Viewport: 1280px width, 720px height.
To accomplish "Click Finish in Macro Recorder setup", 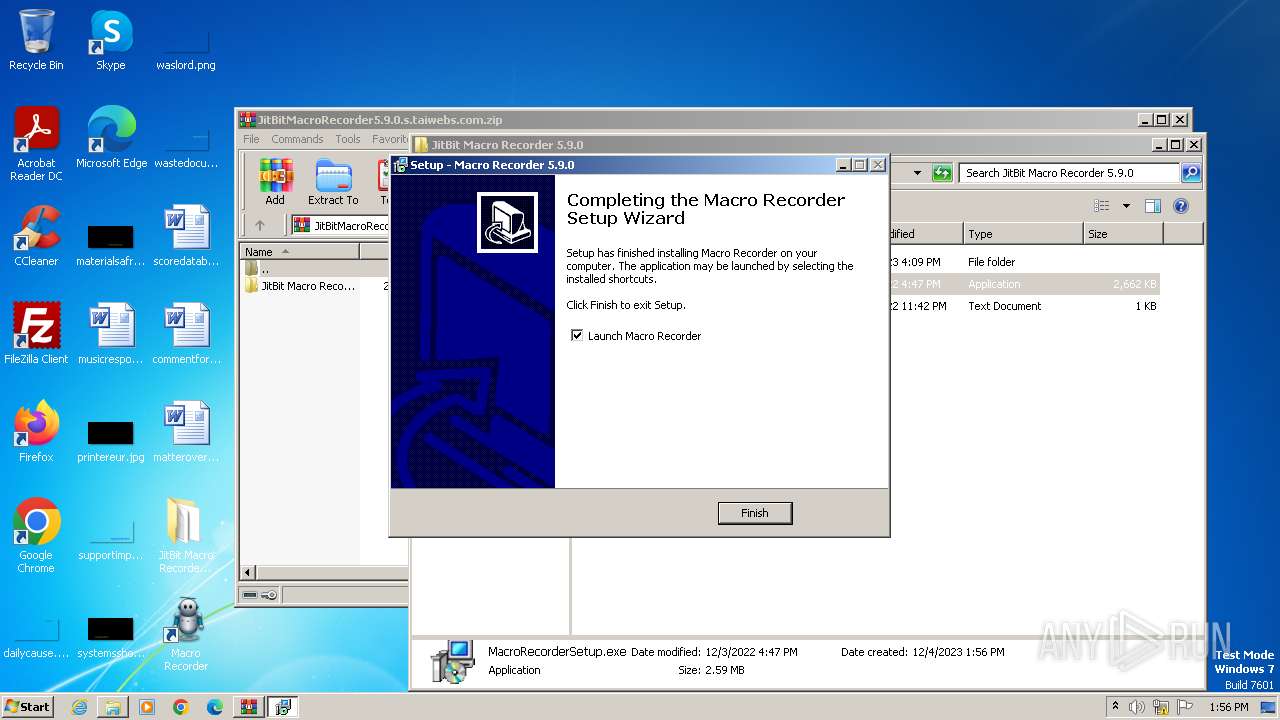I will [755, 513].
